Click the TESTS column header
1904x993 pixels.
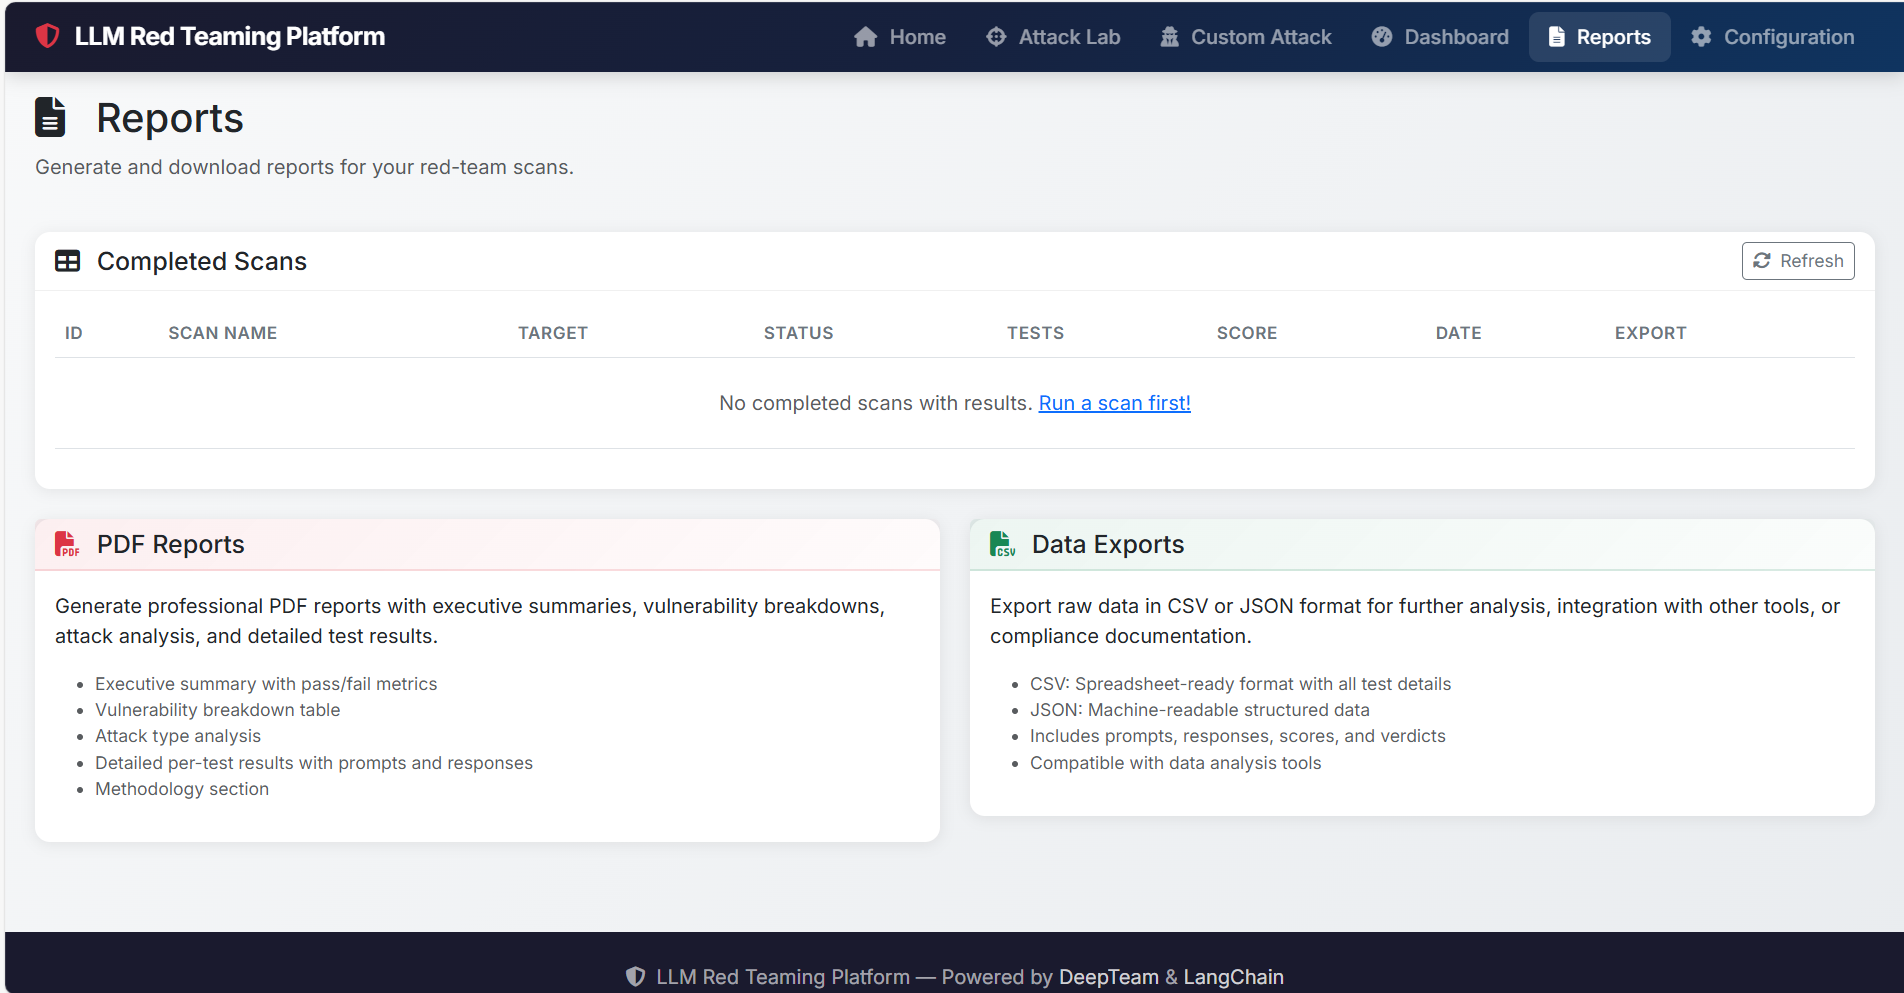coord(1036,333)
